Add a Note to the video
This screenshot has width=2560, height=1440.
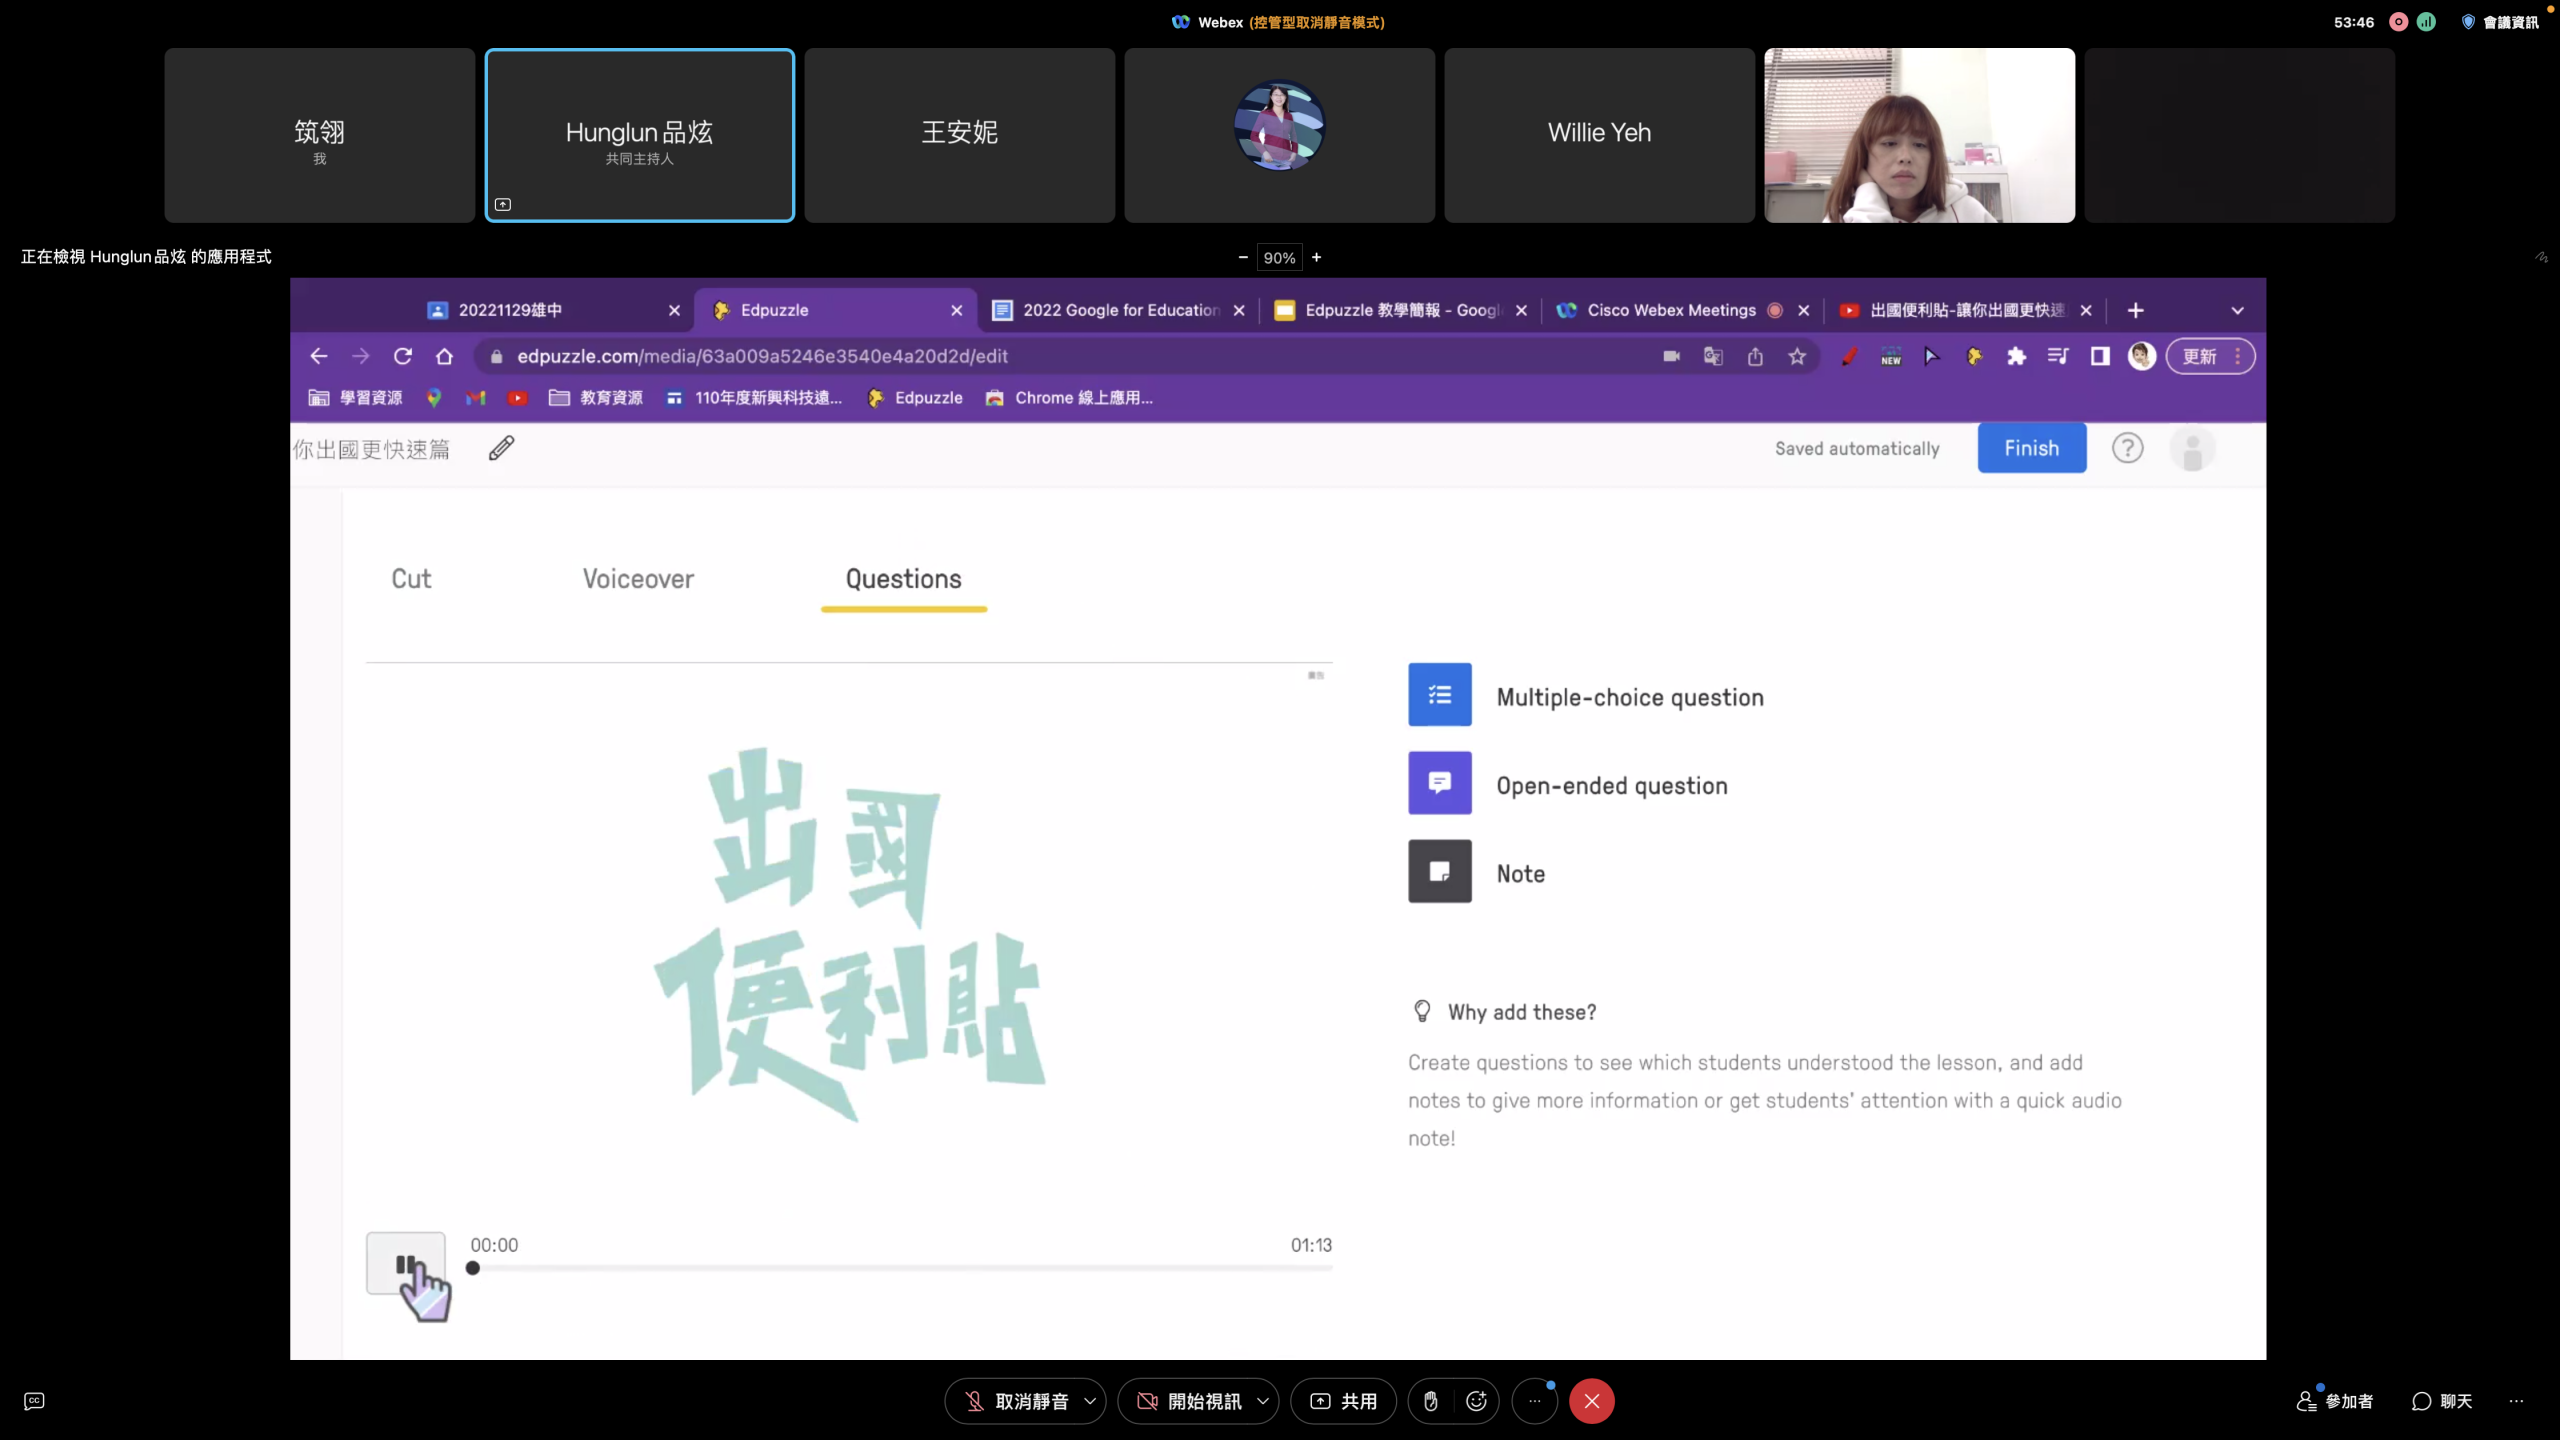coord(1439,871)
